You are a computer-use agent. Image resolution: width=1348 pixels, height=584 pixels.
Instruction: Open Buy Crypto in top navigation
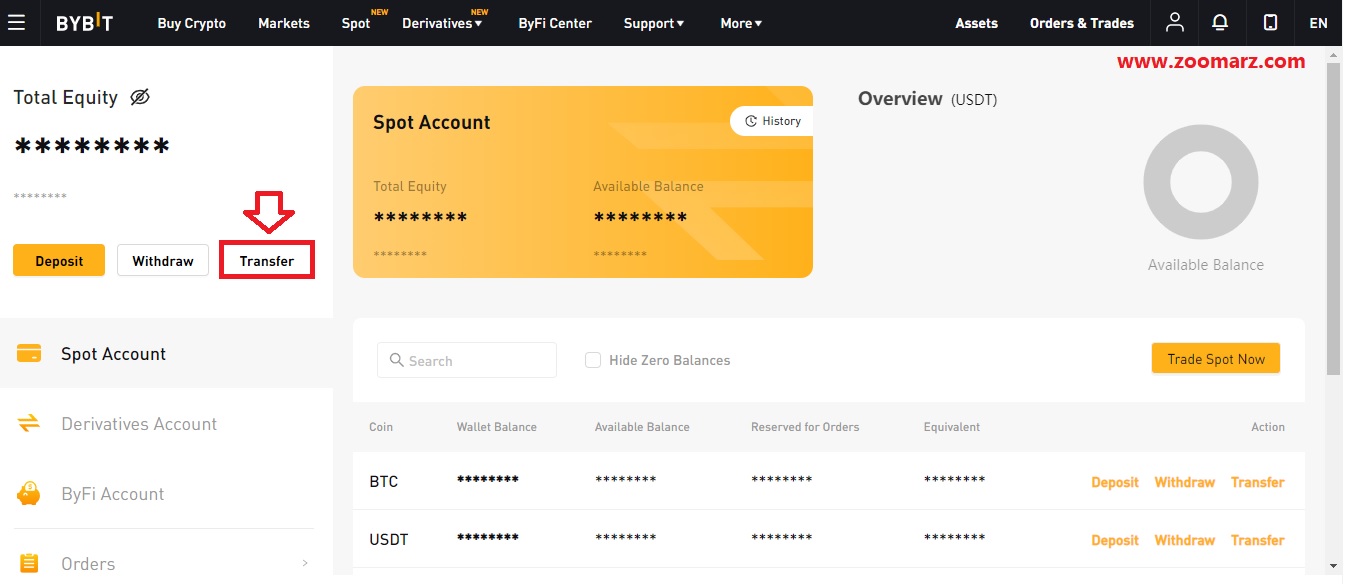click(x=192, y=23)
